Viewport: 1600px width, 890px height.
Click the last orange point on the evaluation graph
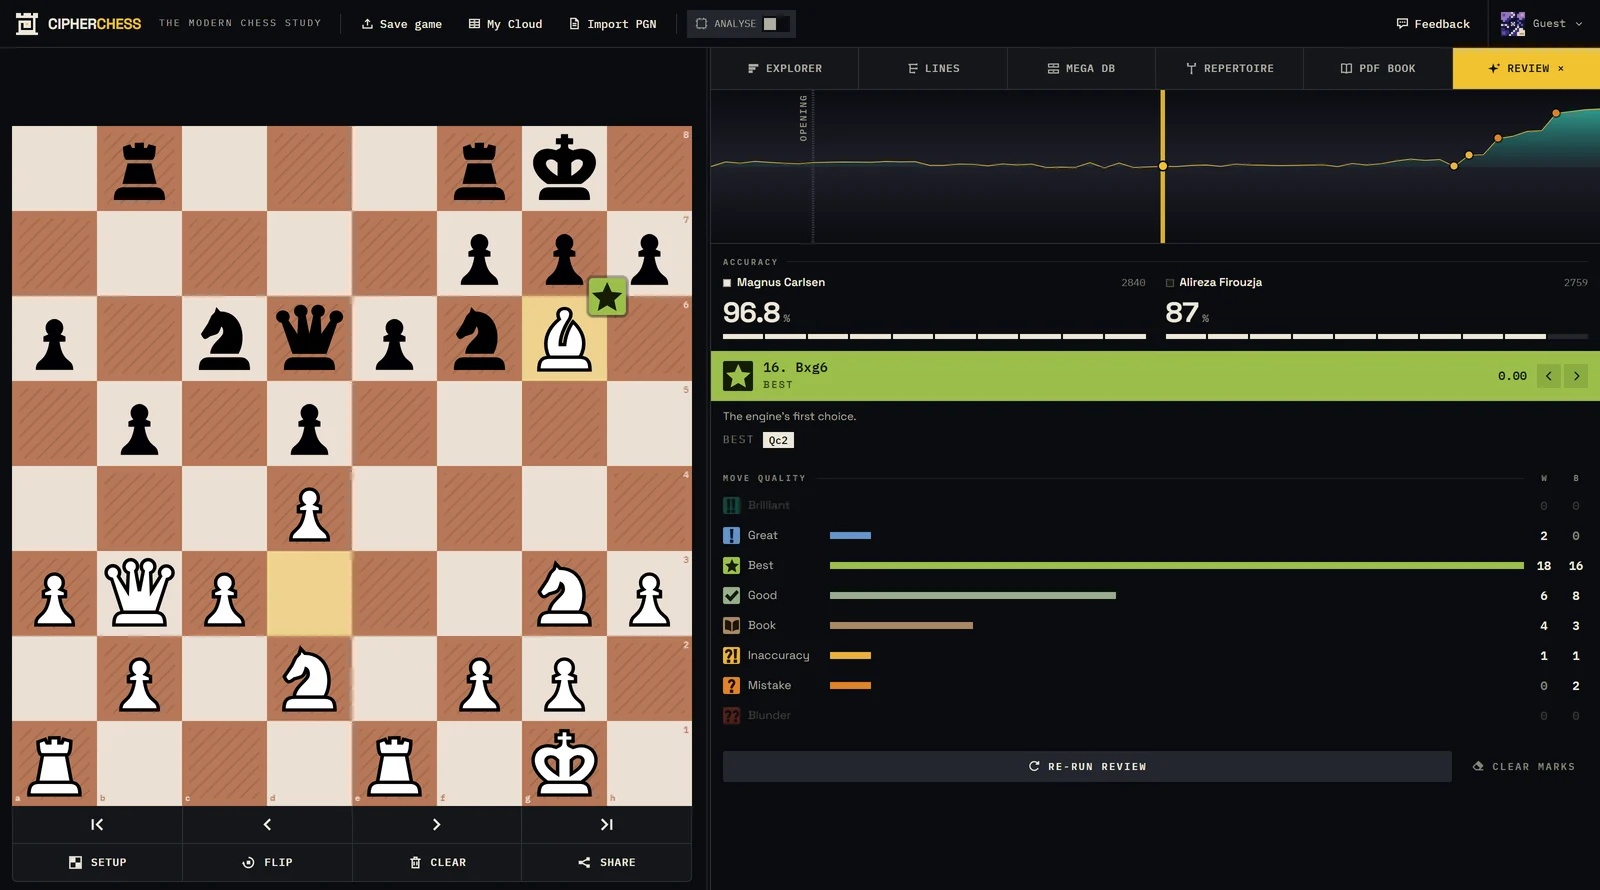pyautogui.click(x=1556, y=114)
